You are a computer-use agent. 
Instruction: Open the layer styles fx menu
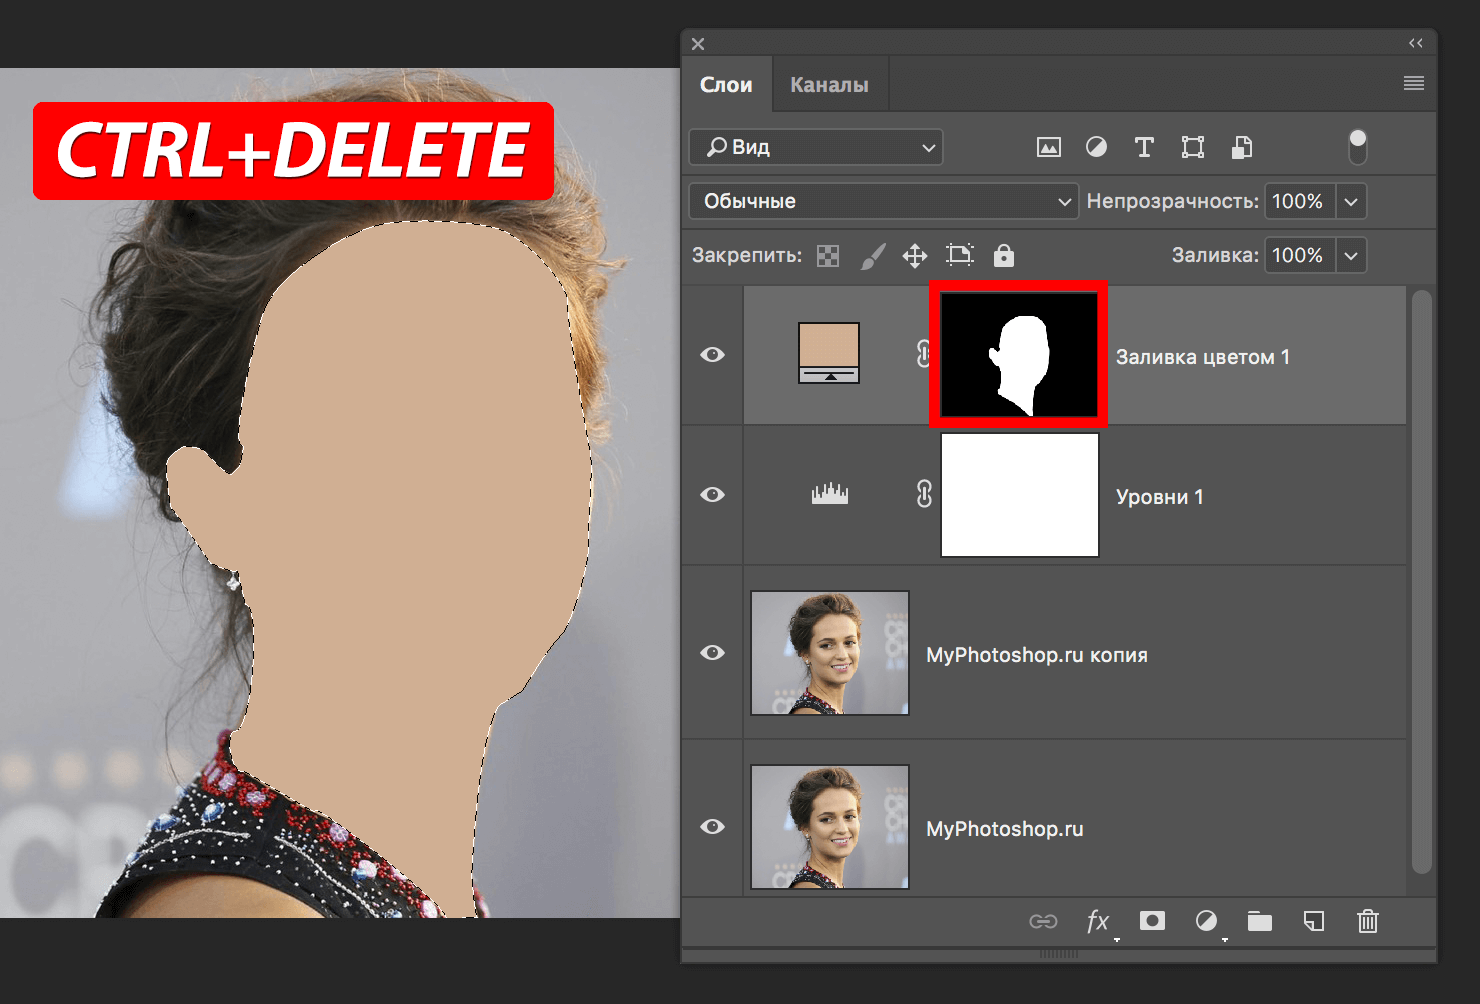point(1098,921)
